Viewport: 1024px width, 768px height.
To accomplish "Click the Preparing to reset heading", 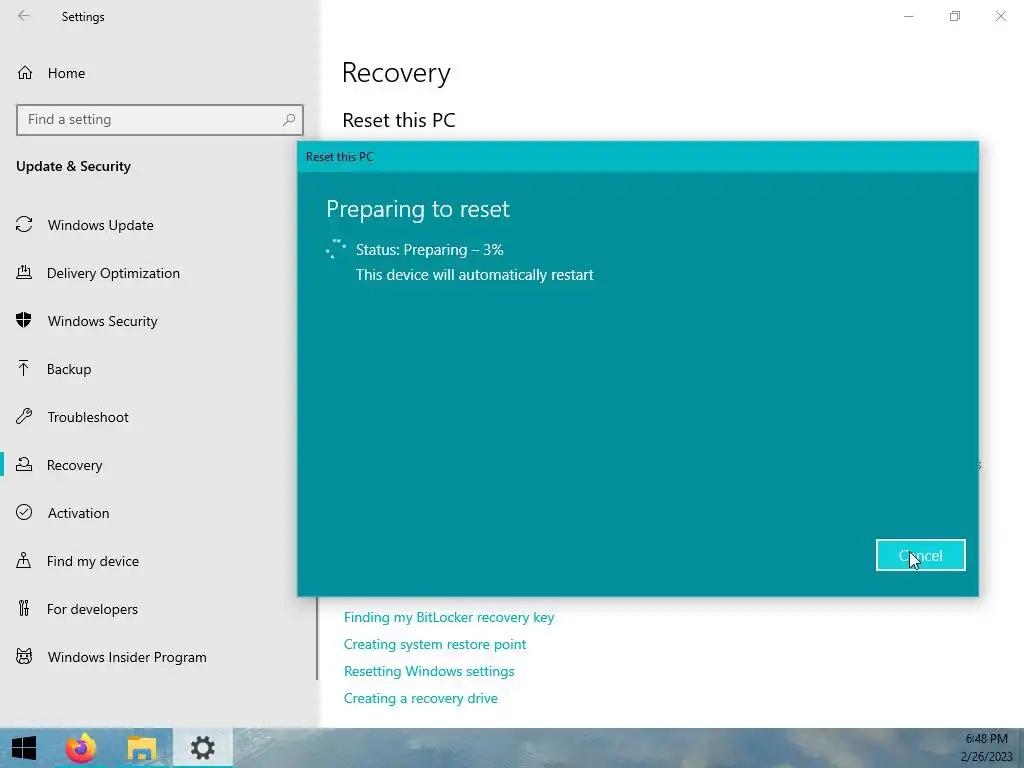I will click(418, 209).
